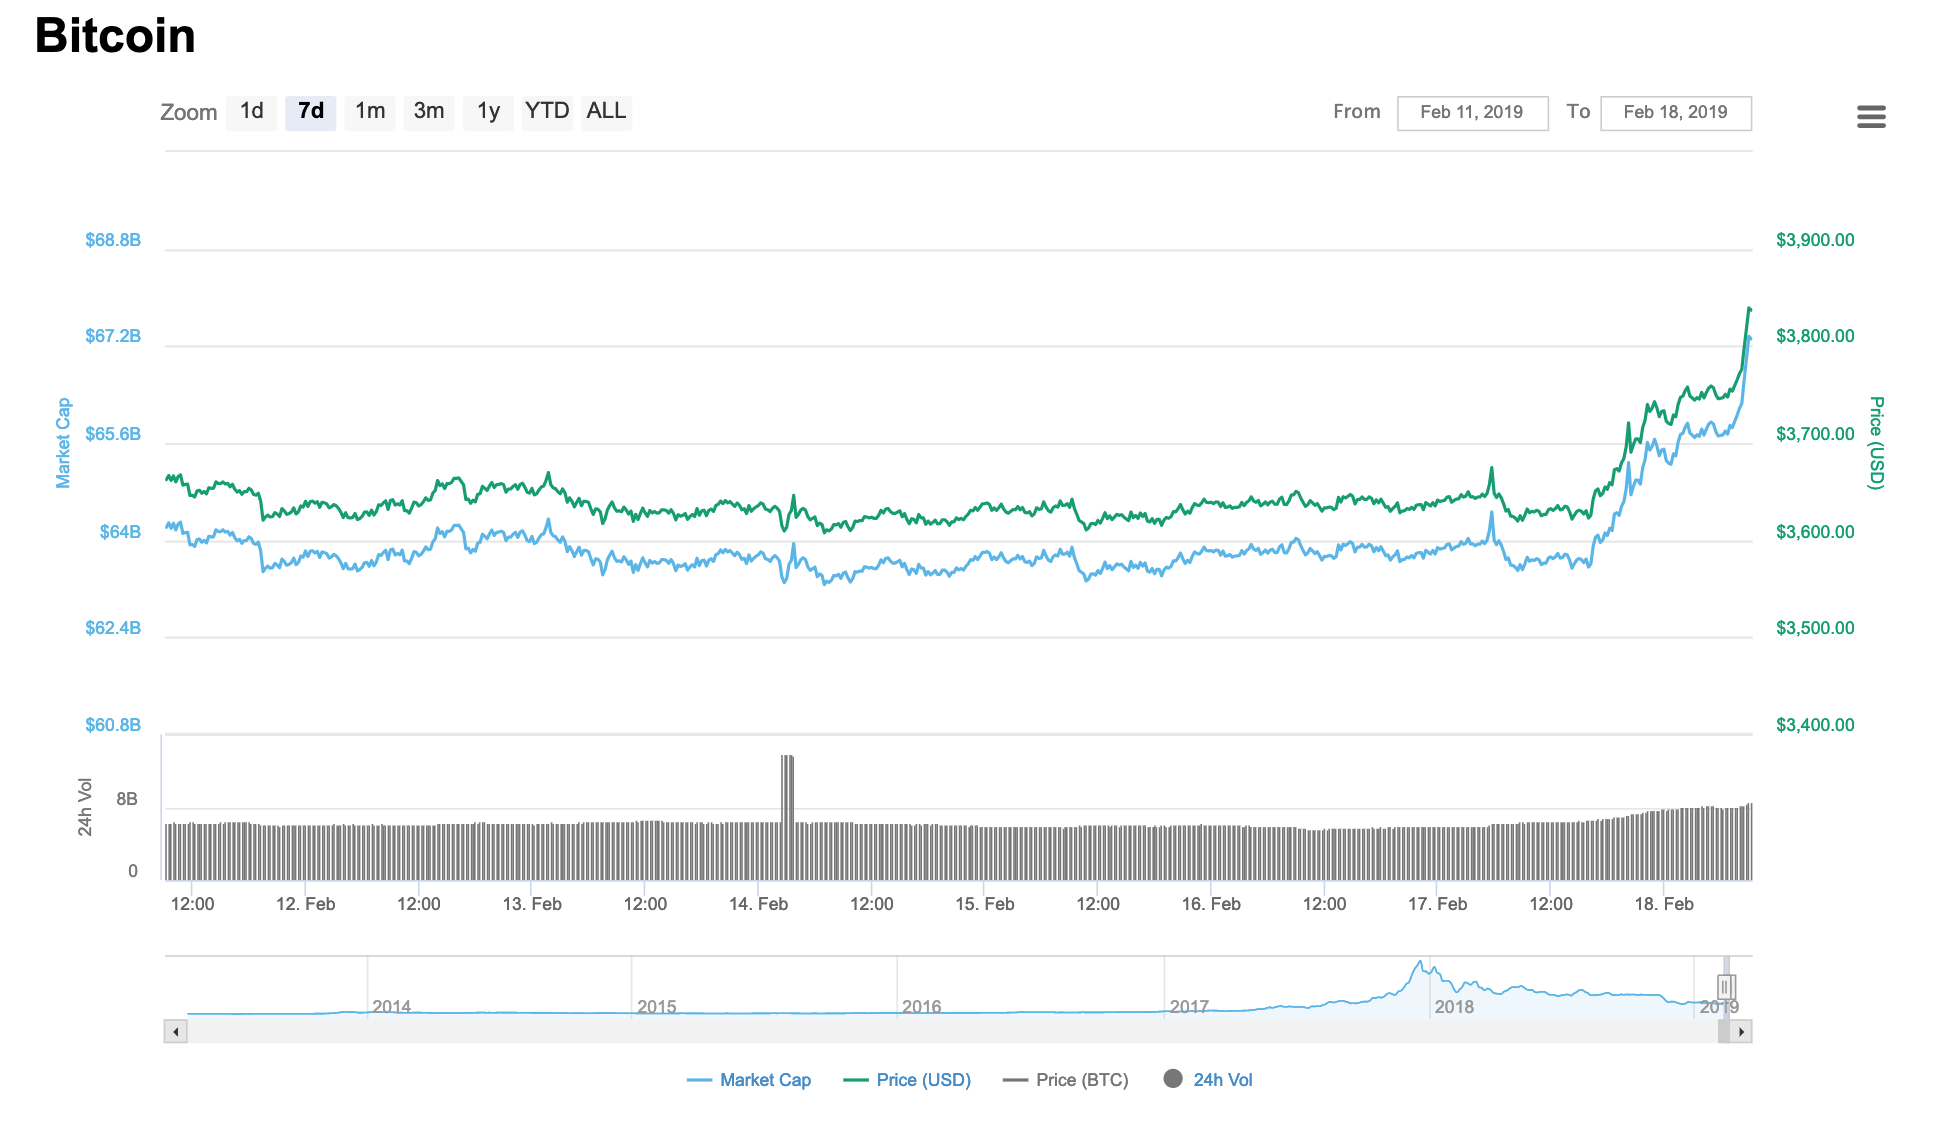Click the 8B volume axis label

tap(127, 799)
